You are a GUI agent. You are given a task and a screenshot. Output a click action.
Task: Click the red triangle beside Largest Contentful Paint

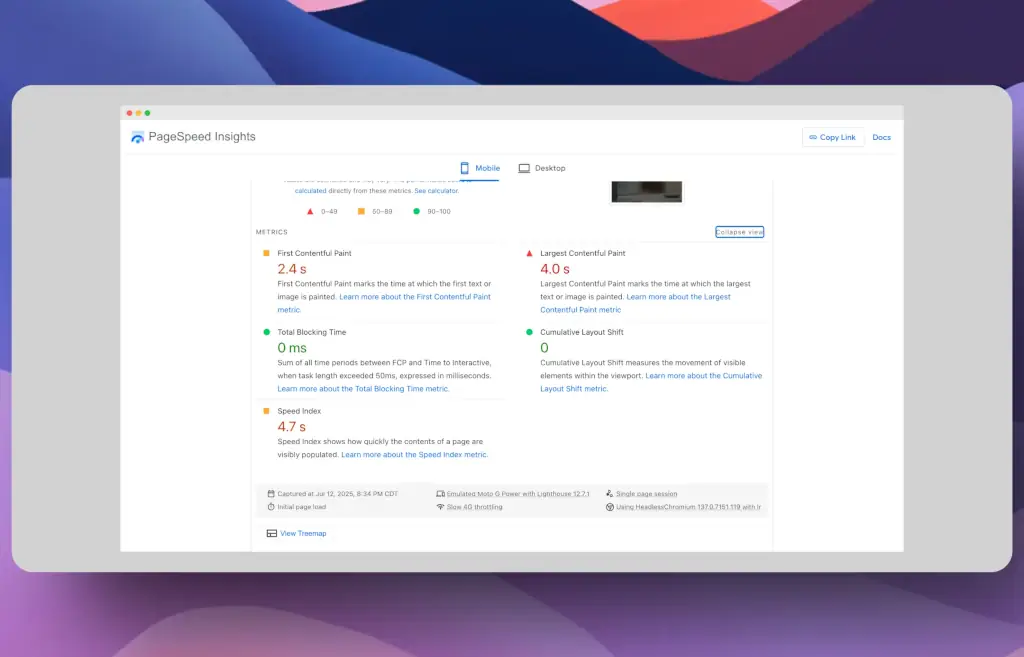[529, 253]
